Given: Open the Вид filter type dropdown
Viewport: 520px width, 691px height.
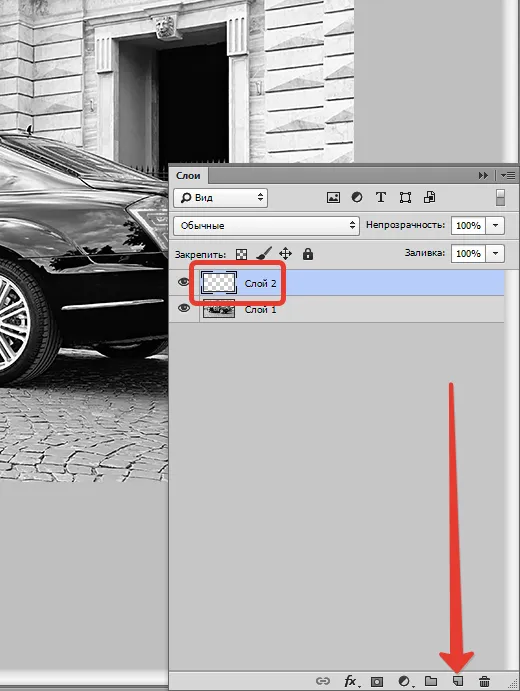Looking at the screenshot, I should (220, 197).
